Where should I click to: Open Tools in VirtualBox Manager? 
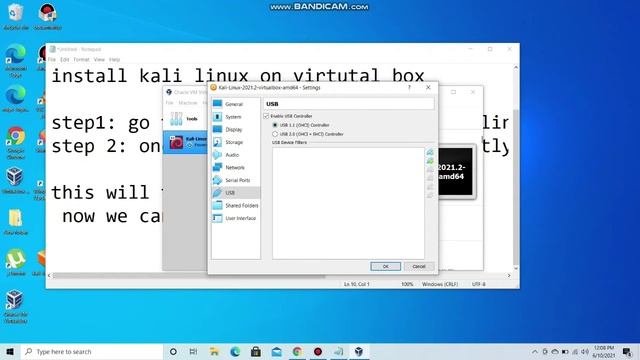(185, 119)
